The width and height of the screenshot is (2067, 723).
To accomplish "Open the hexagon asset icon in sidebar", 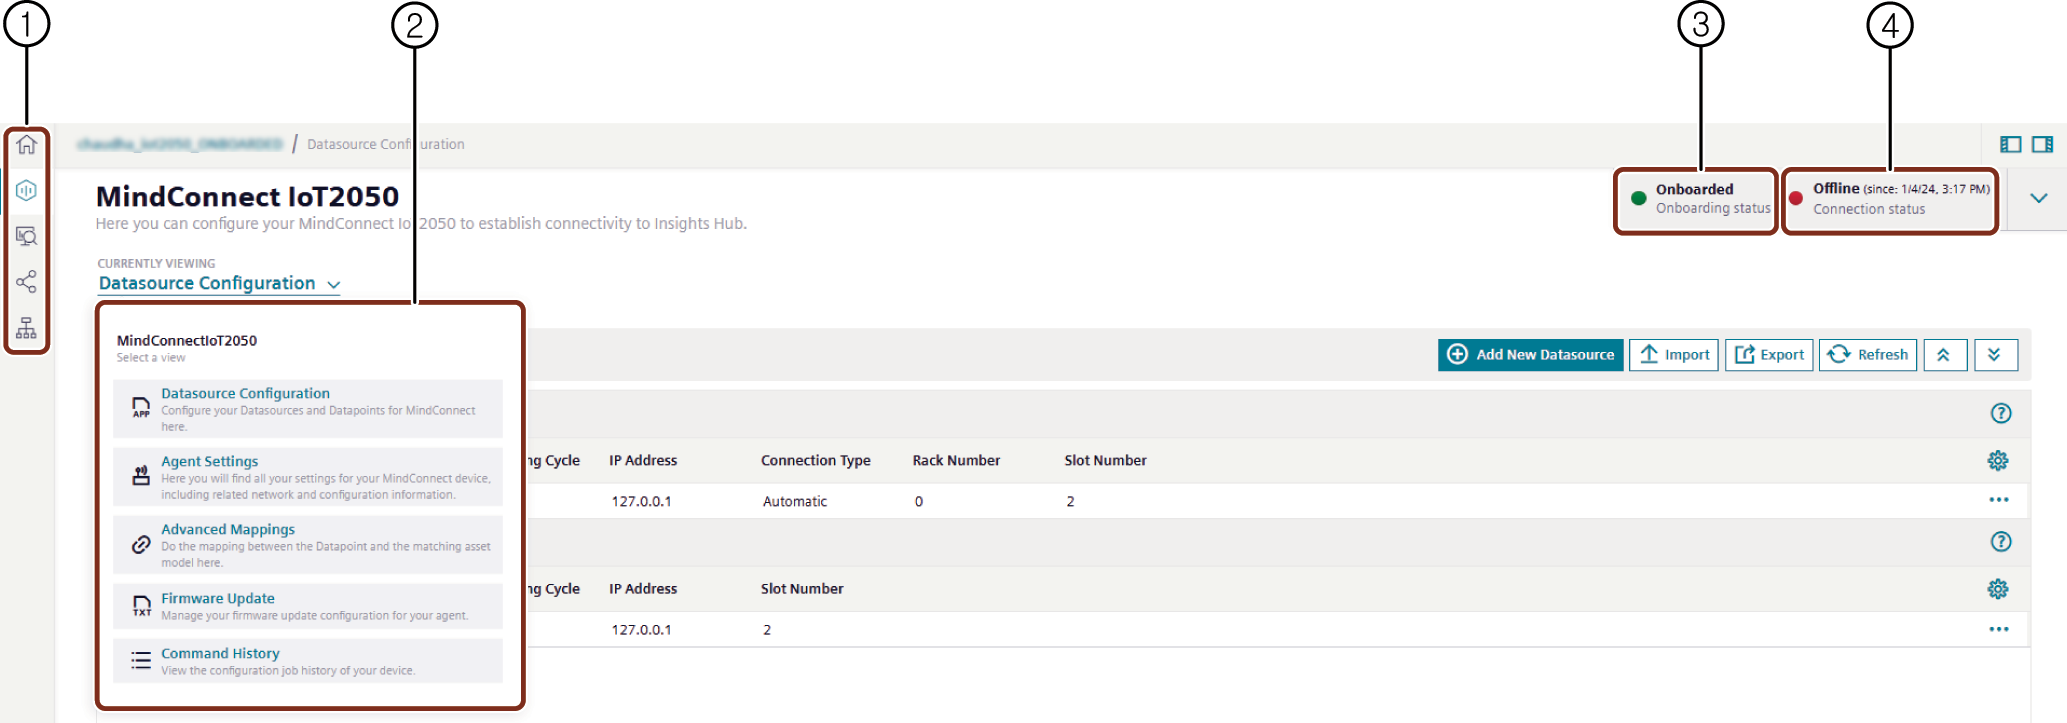I will [27, 190].
